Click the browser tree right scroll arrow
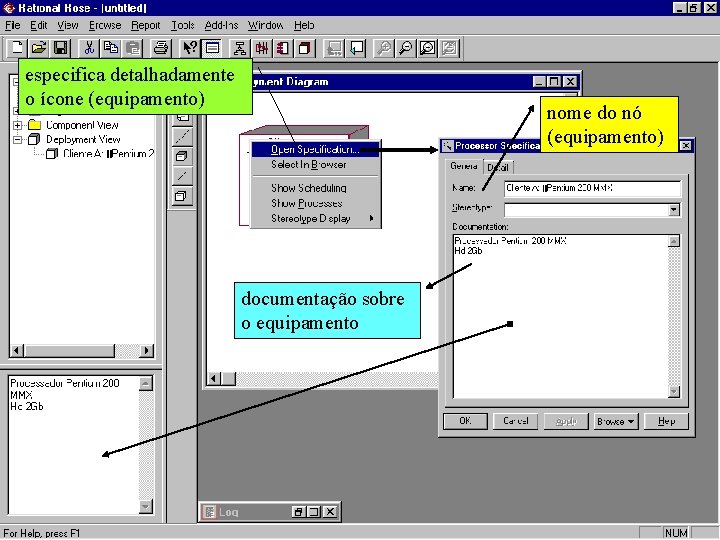720x540 pixels. click(x=146, y=351)
